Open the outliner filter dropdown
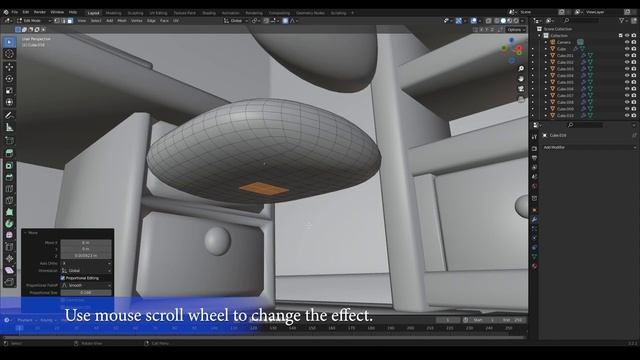 [623, 20]
